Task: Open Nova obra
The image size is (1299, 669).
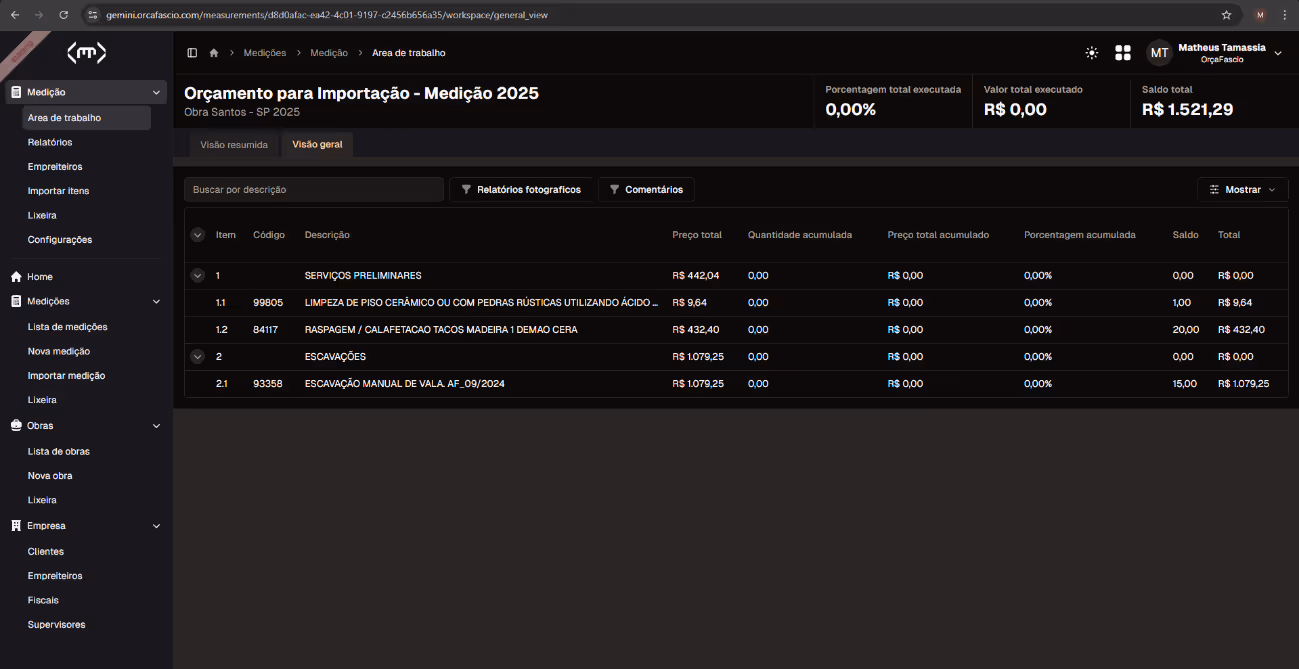Action: [x=50, y=476]
